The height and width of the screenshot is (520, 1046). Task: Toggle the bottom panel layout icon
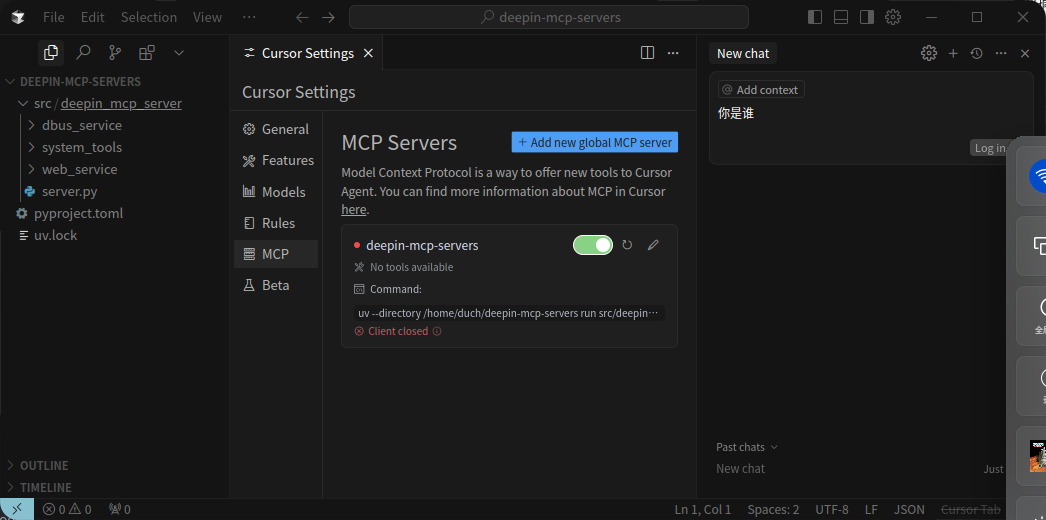point(841,17)
